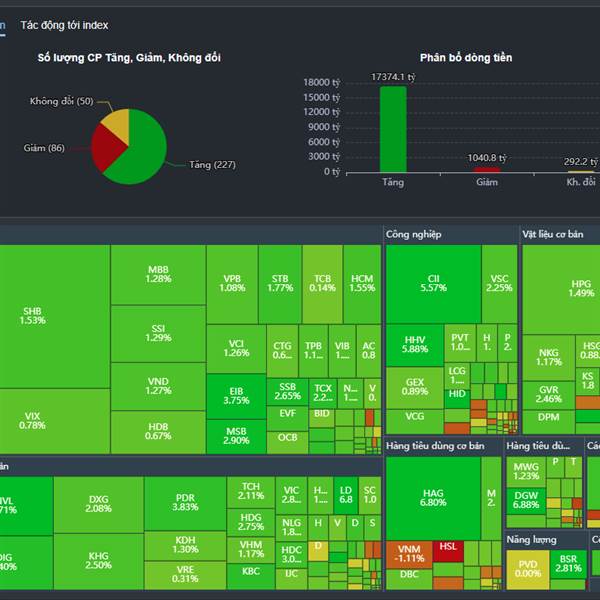The width and height of the screenshot is (600, 600).
Task: Click the PDR 3.83% tile
Action: [x=185, y=503]
